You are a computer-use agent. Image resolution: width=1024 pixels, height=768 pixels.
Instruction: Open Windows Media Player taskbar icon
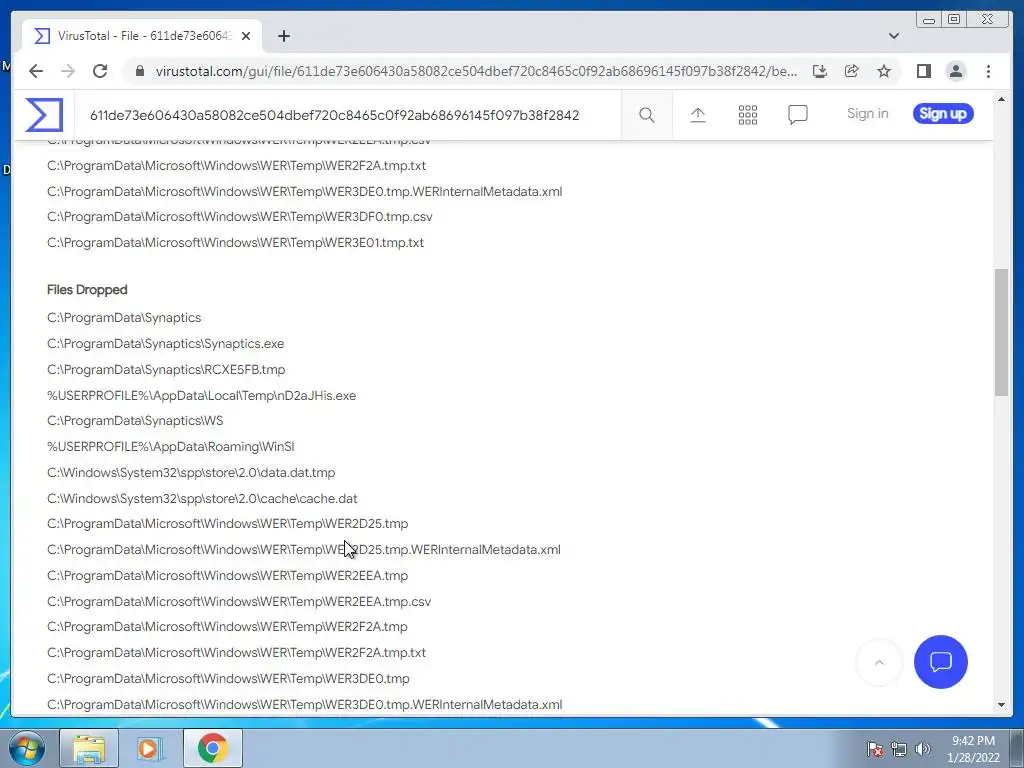pos(150,748)
